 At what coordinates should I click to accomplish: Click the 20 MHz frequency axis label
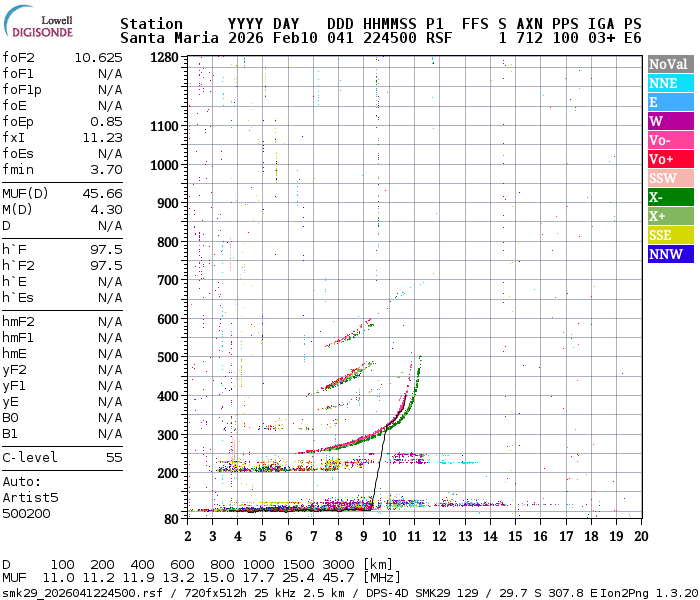point(641,536)
